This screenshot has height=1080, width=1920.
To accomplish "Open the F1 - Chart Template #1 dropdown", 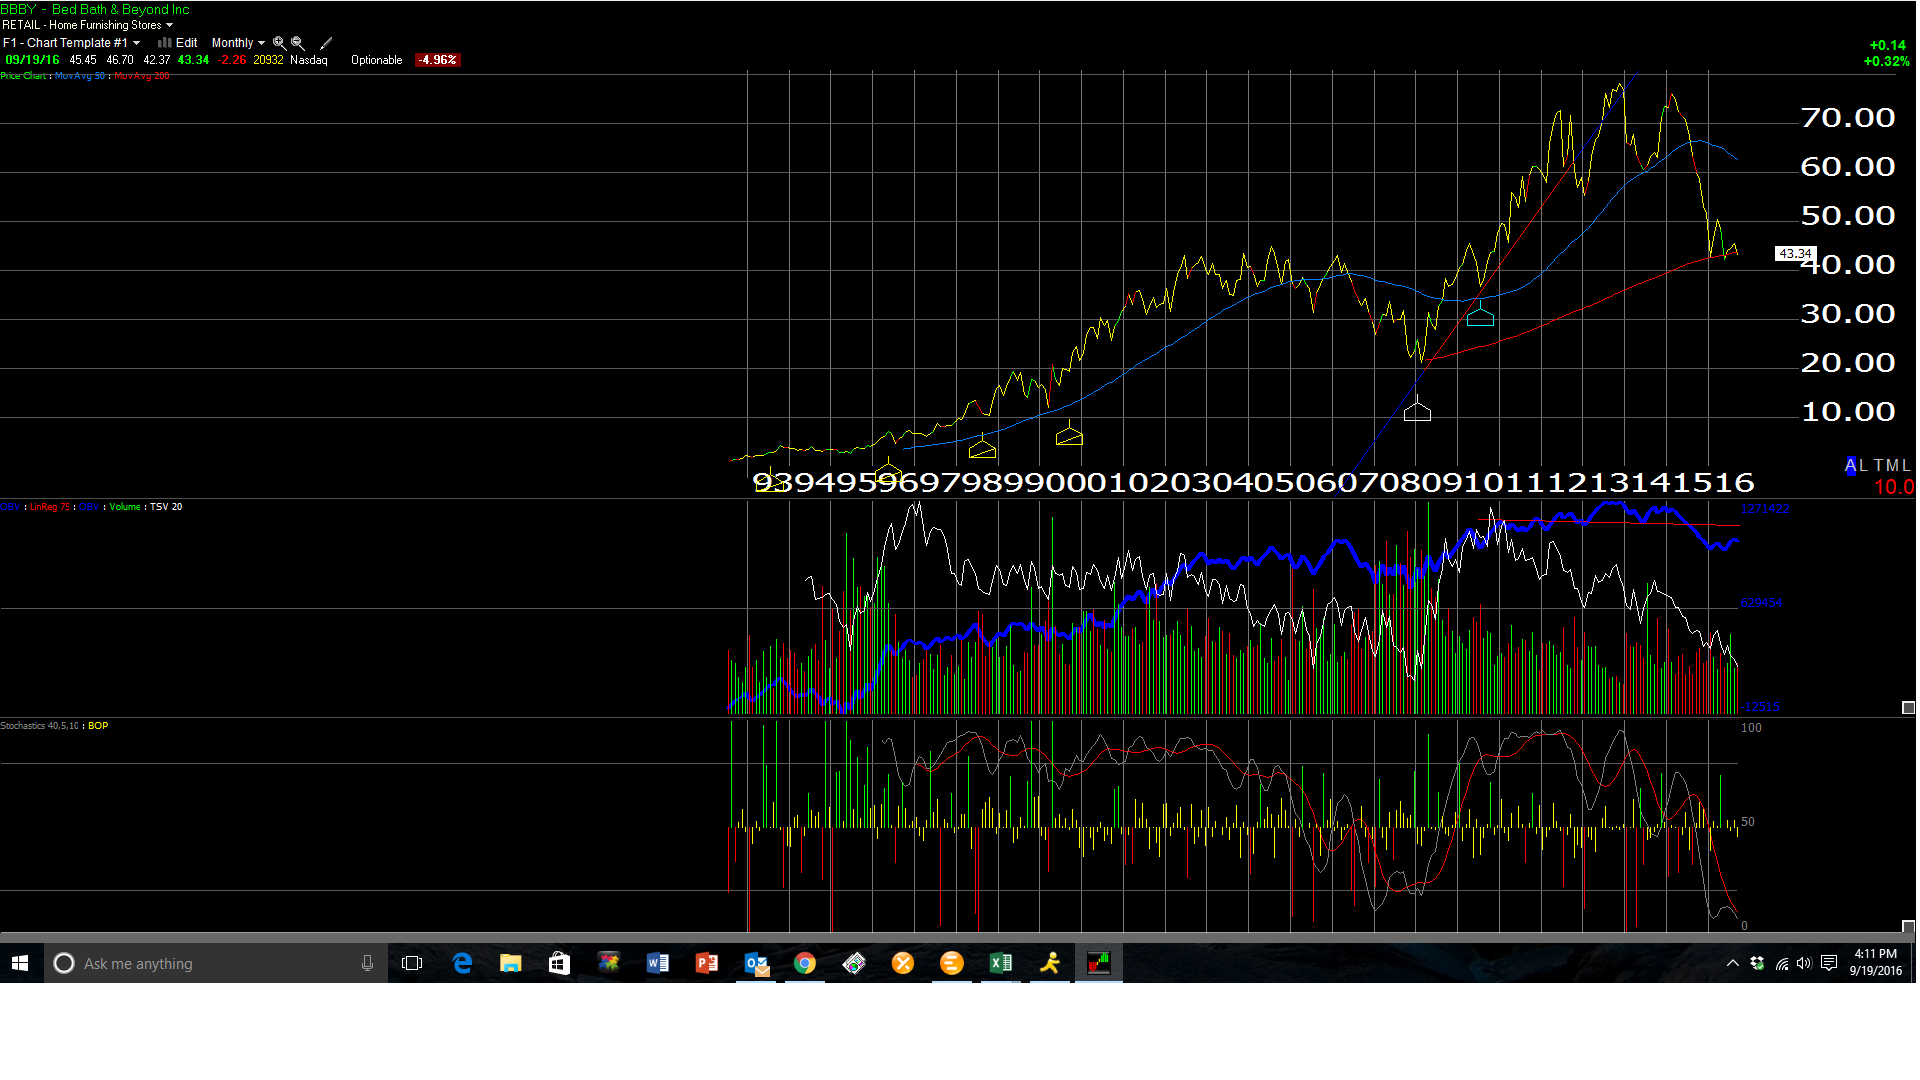I will click(70, 42).
